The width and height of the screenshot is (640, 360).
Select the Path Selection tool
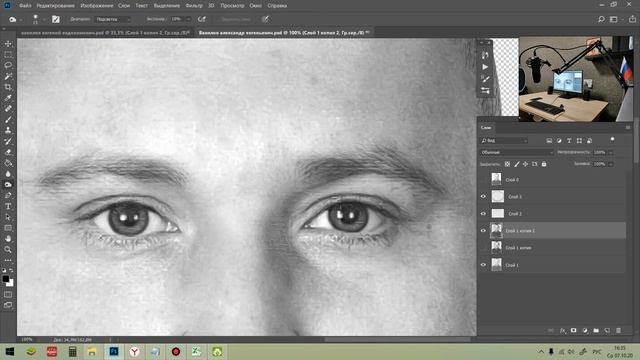coord(8,217)
